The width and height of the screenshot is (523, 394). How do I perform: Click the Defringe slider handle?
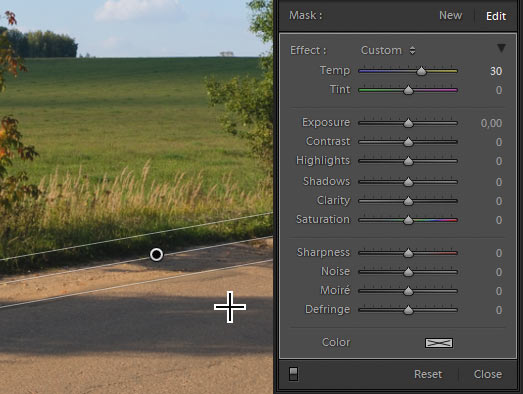408,310
